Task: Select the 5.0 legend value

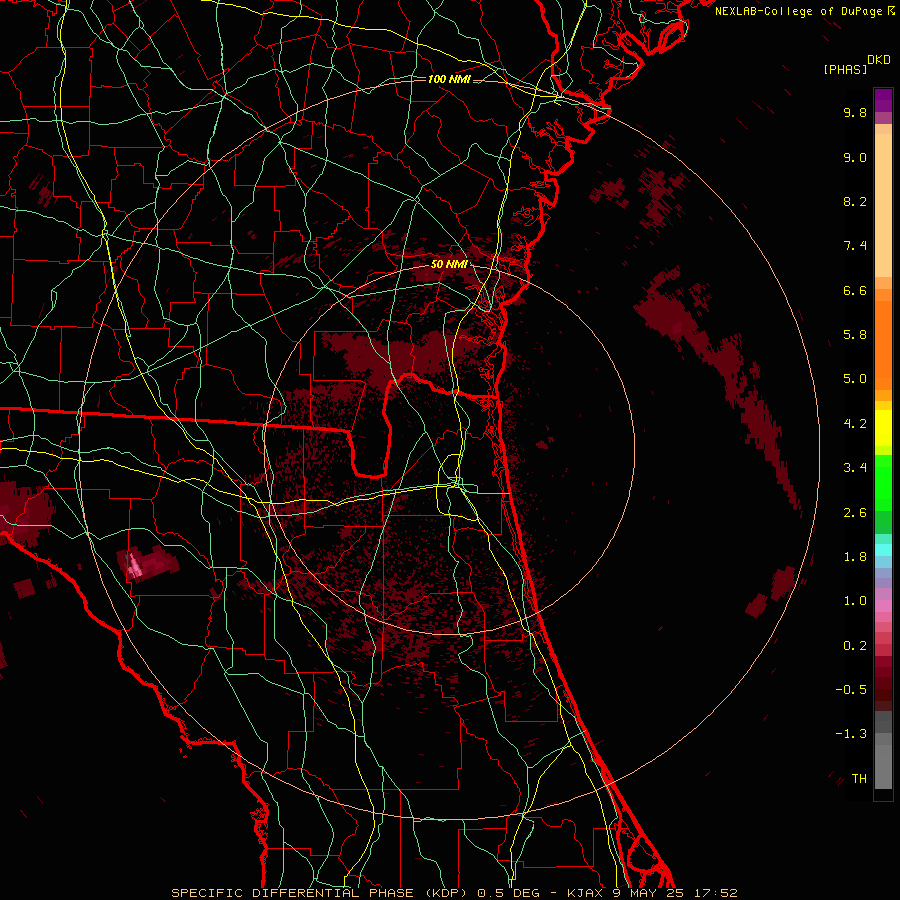Action: (x=855, y=379)
